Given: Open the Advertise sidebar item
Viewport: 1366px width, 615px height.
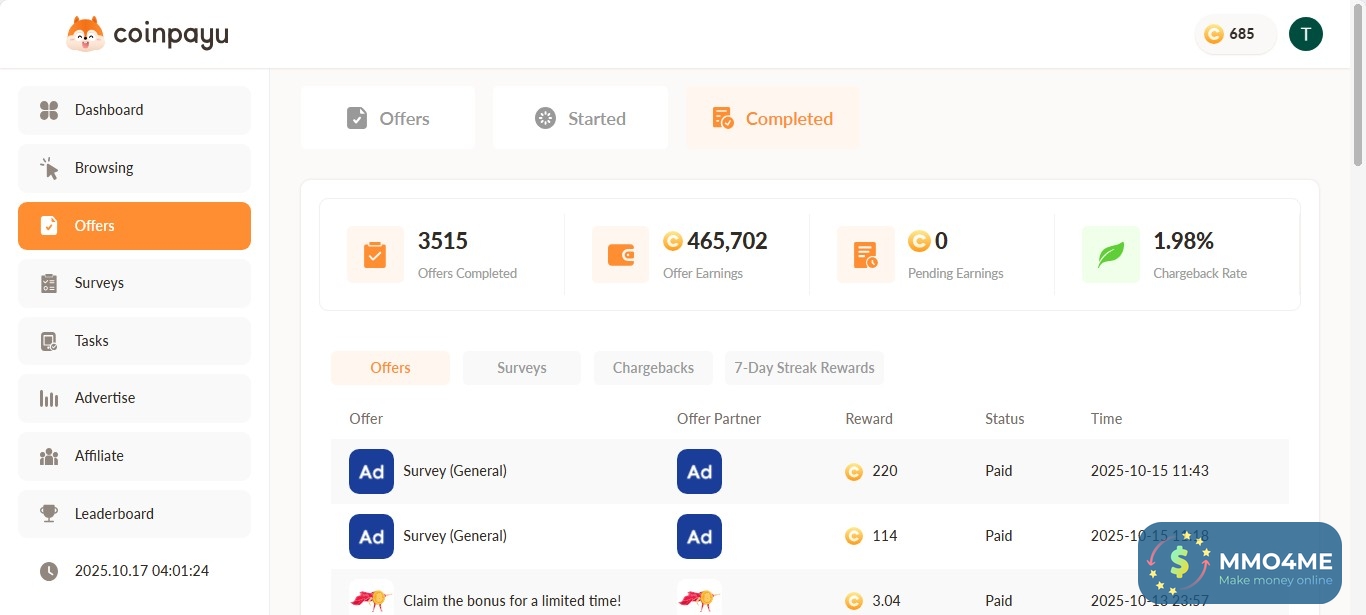Looking at the screenshot, I should 134,398.
